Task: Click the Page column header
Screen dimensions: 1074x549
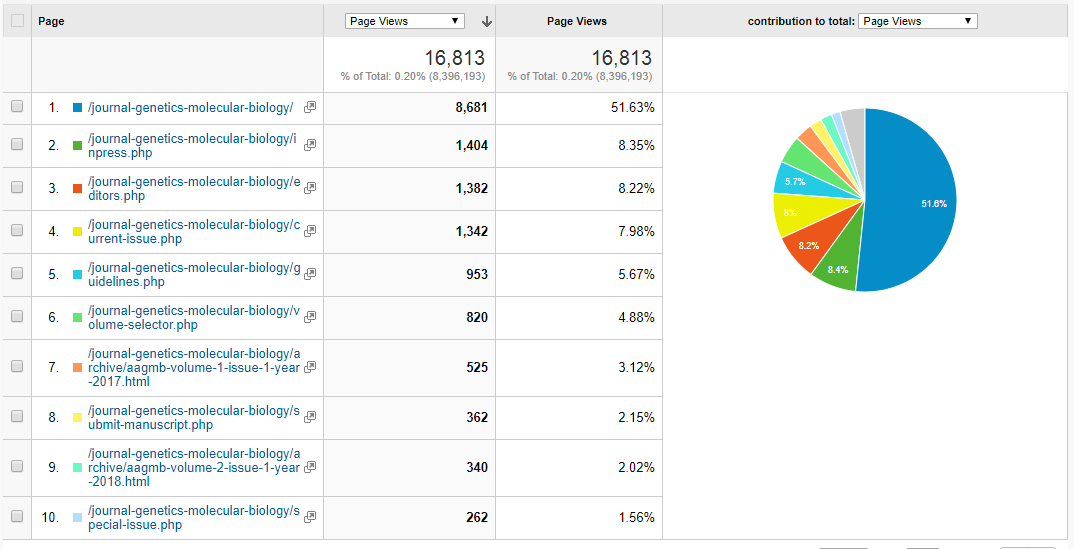Action: (51, 21)
